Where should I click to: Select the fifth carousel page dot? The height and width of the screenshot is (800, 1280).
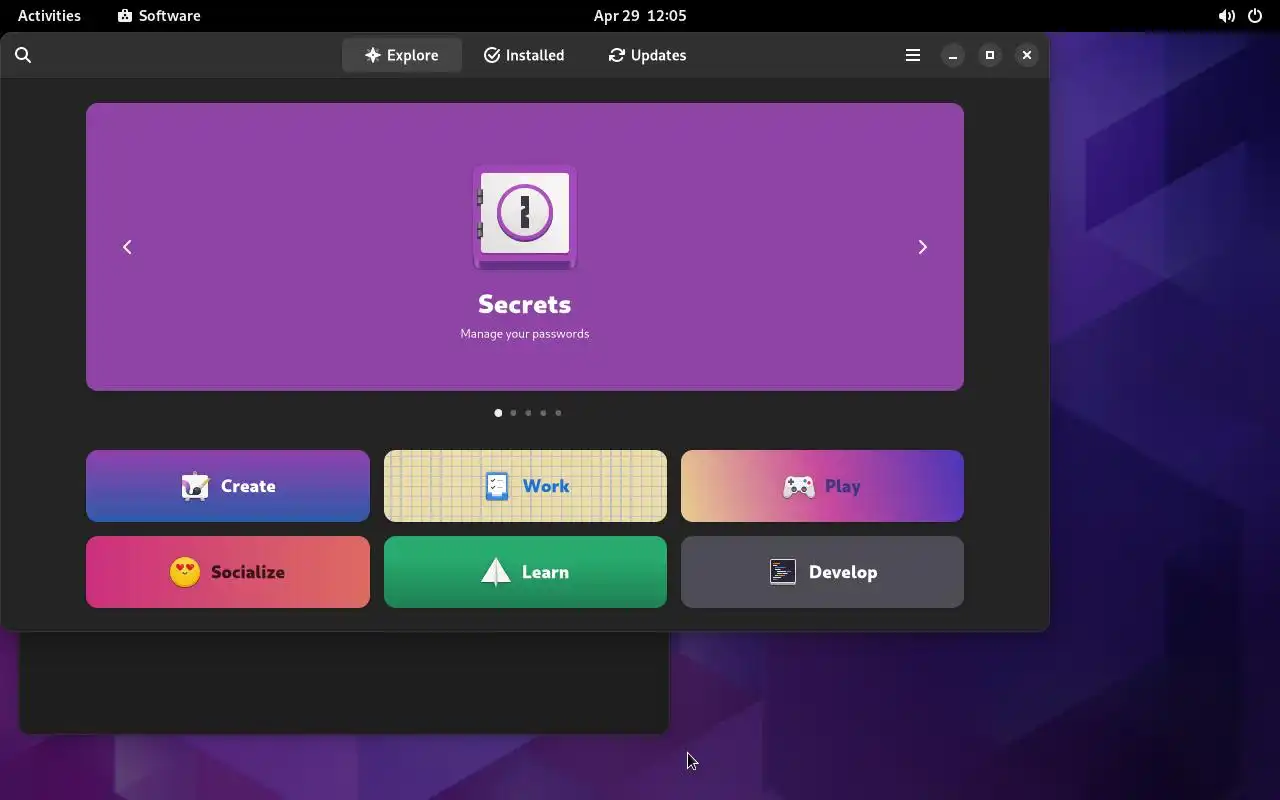click(558, 413)
